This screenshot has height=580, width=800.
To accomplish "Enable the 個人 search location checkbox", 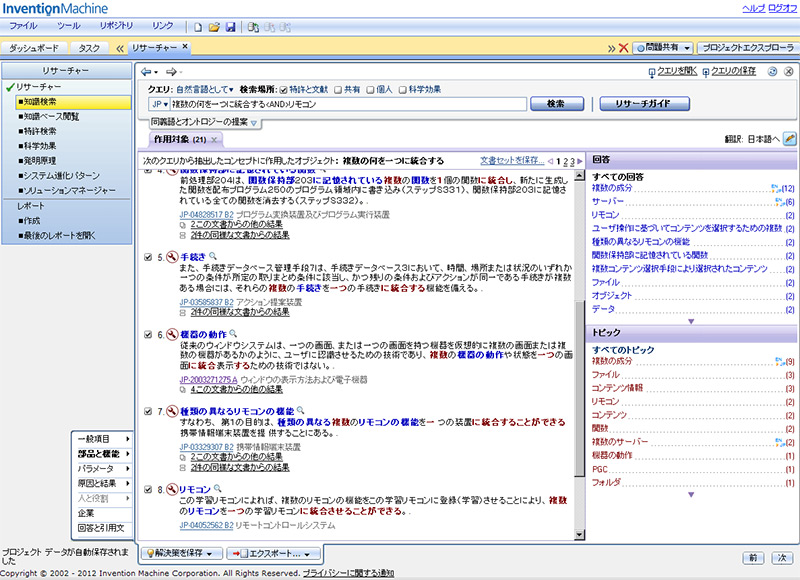I will click(x=370, y=90).
